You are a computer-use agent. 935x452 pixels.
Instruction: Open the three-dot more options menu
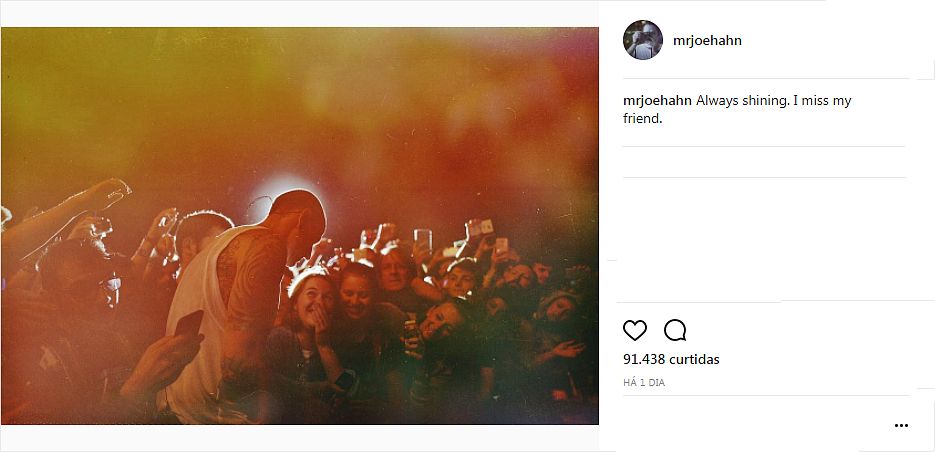(901, 425)
